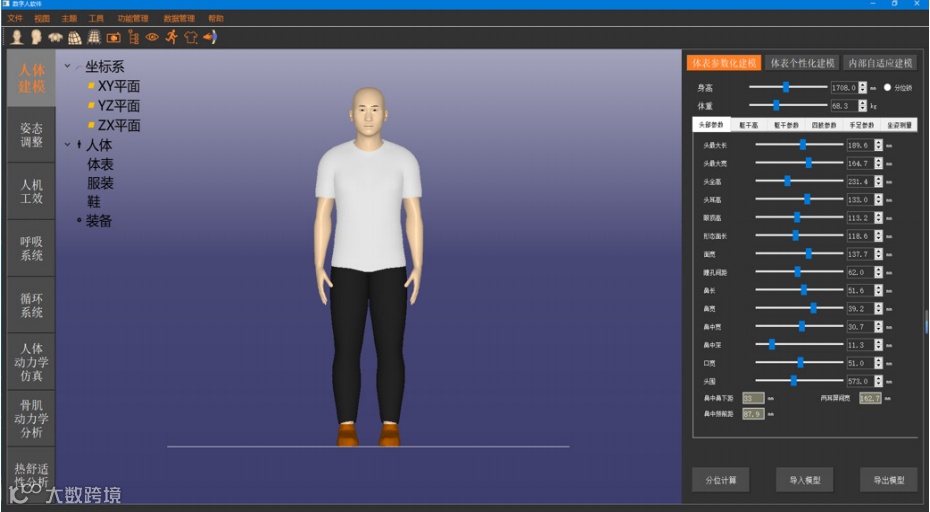The height and width of the screenshot is (512, 930).
Task: Open the 呼吸系统 sidebar tab
Action: 31,249
